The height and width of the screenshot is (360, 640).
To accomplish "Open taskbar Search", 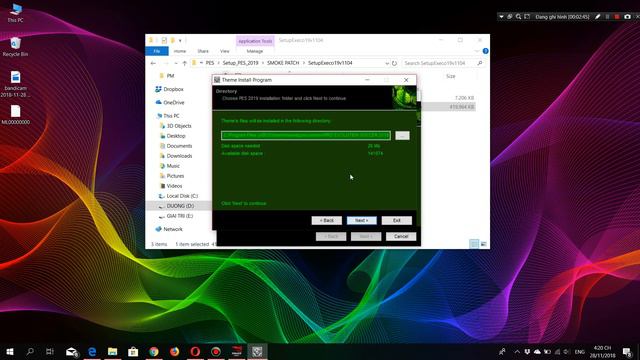I will (30, 351).
